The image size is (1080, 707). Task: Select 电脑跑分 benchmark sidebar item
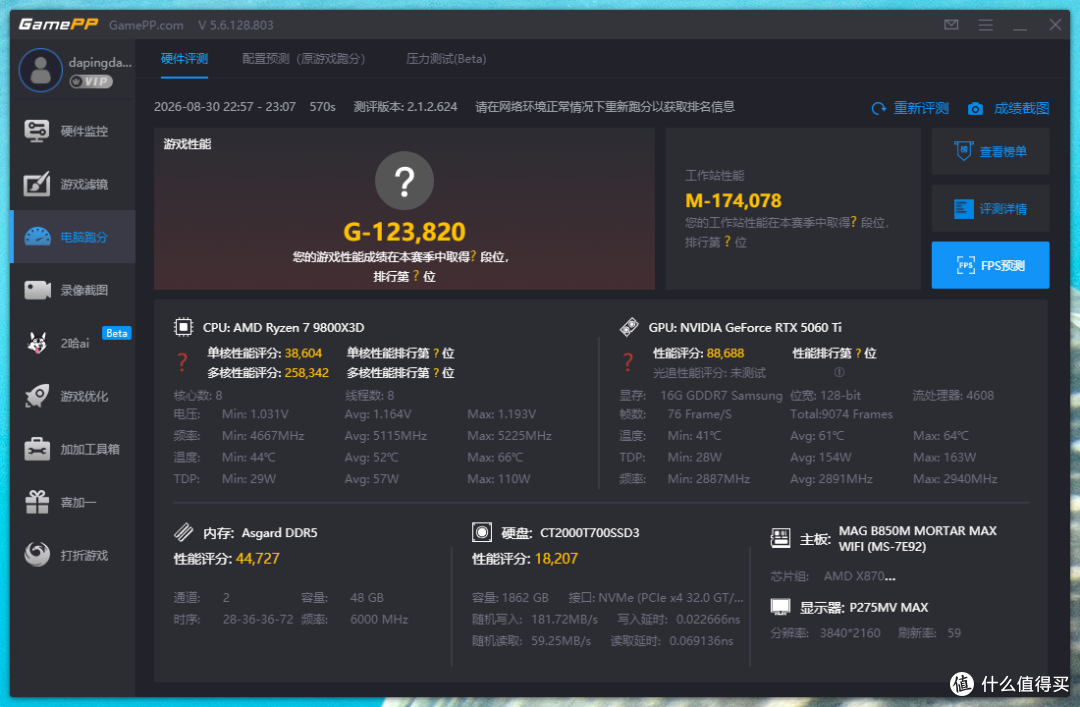click(x=72, y=237)
